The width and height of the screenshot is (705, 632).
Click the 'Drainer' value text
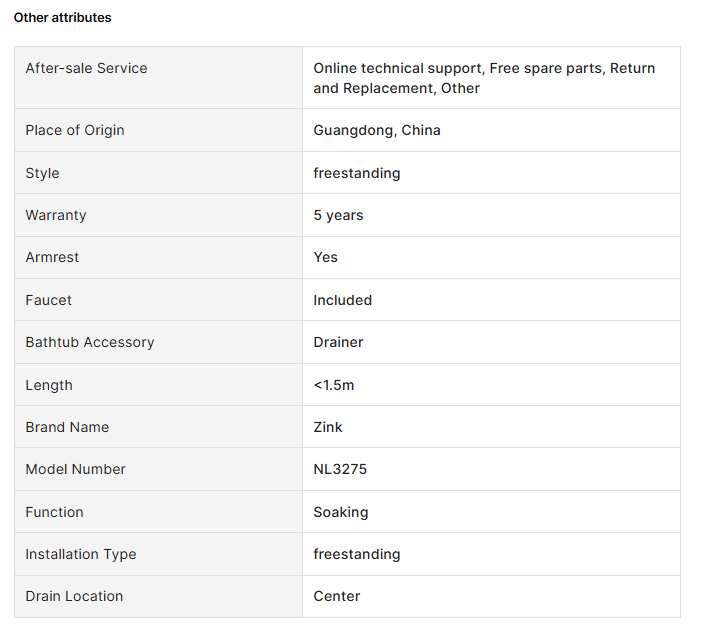tap(338, 342)
